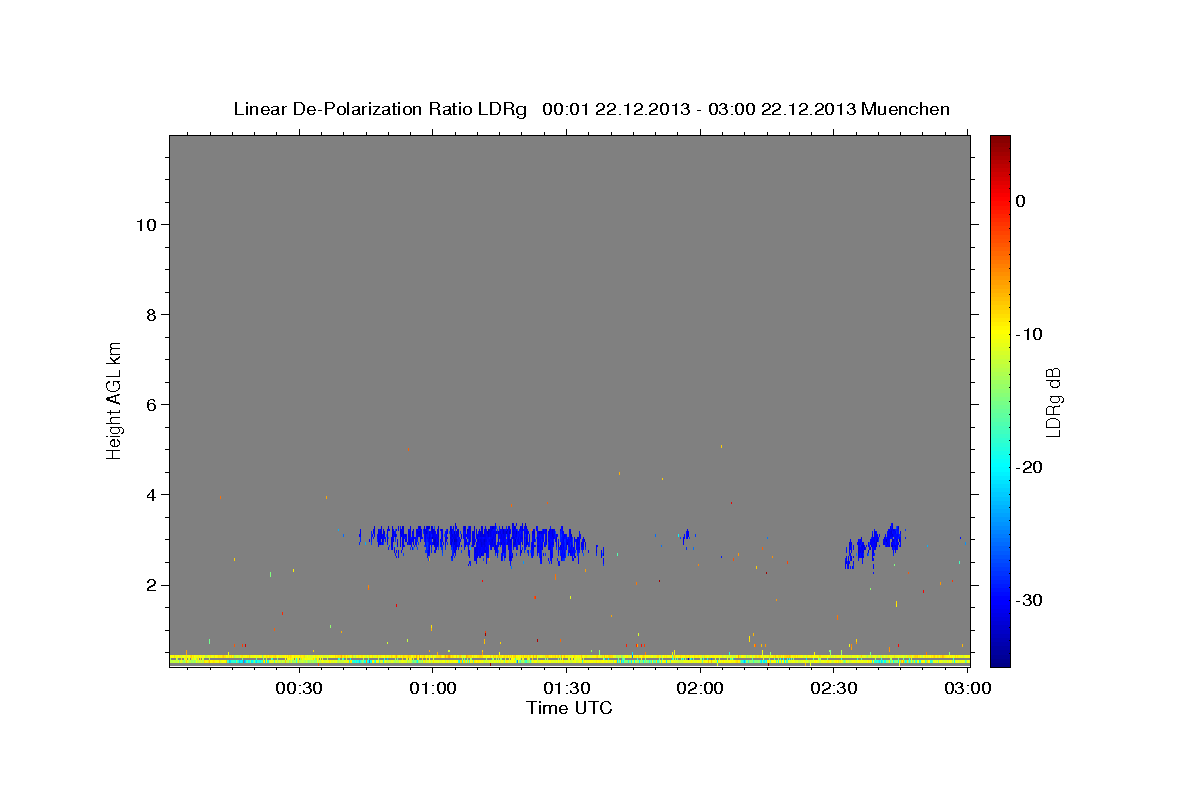Click the 03:00 time tick label
The width and height of the screenshot is (1200, 800).
pos(968,689)
